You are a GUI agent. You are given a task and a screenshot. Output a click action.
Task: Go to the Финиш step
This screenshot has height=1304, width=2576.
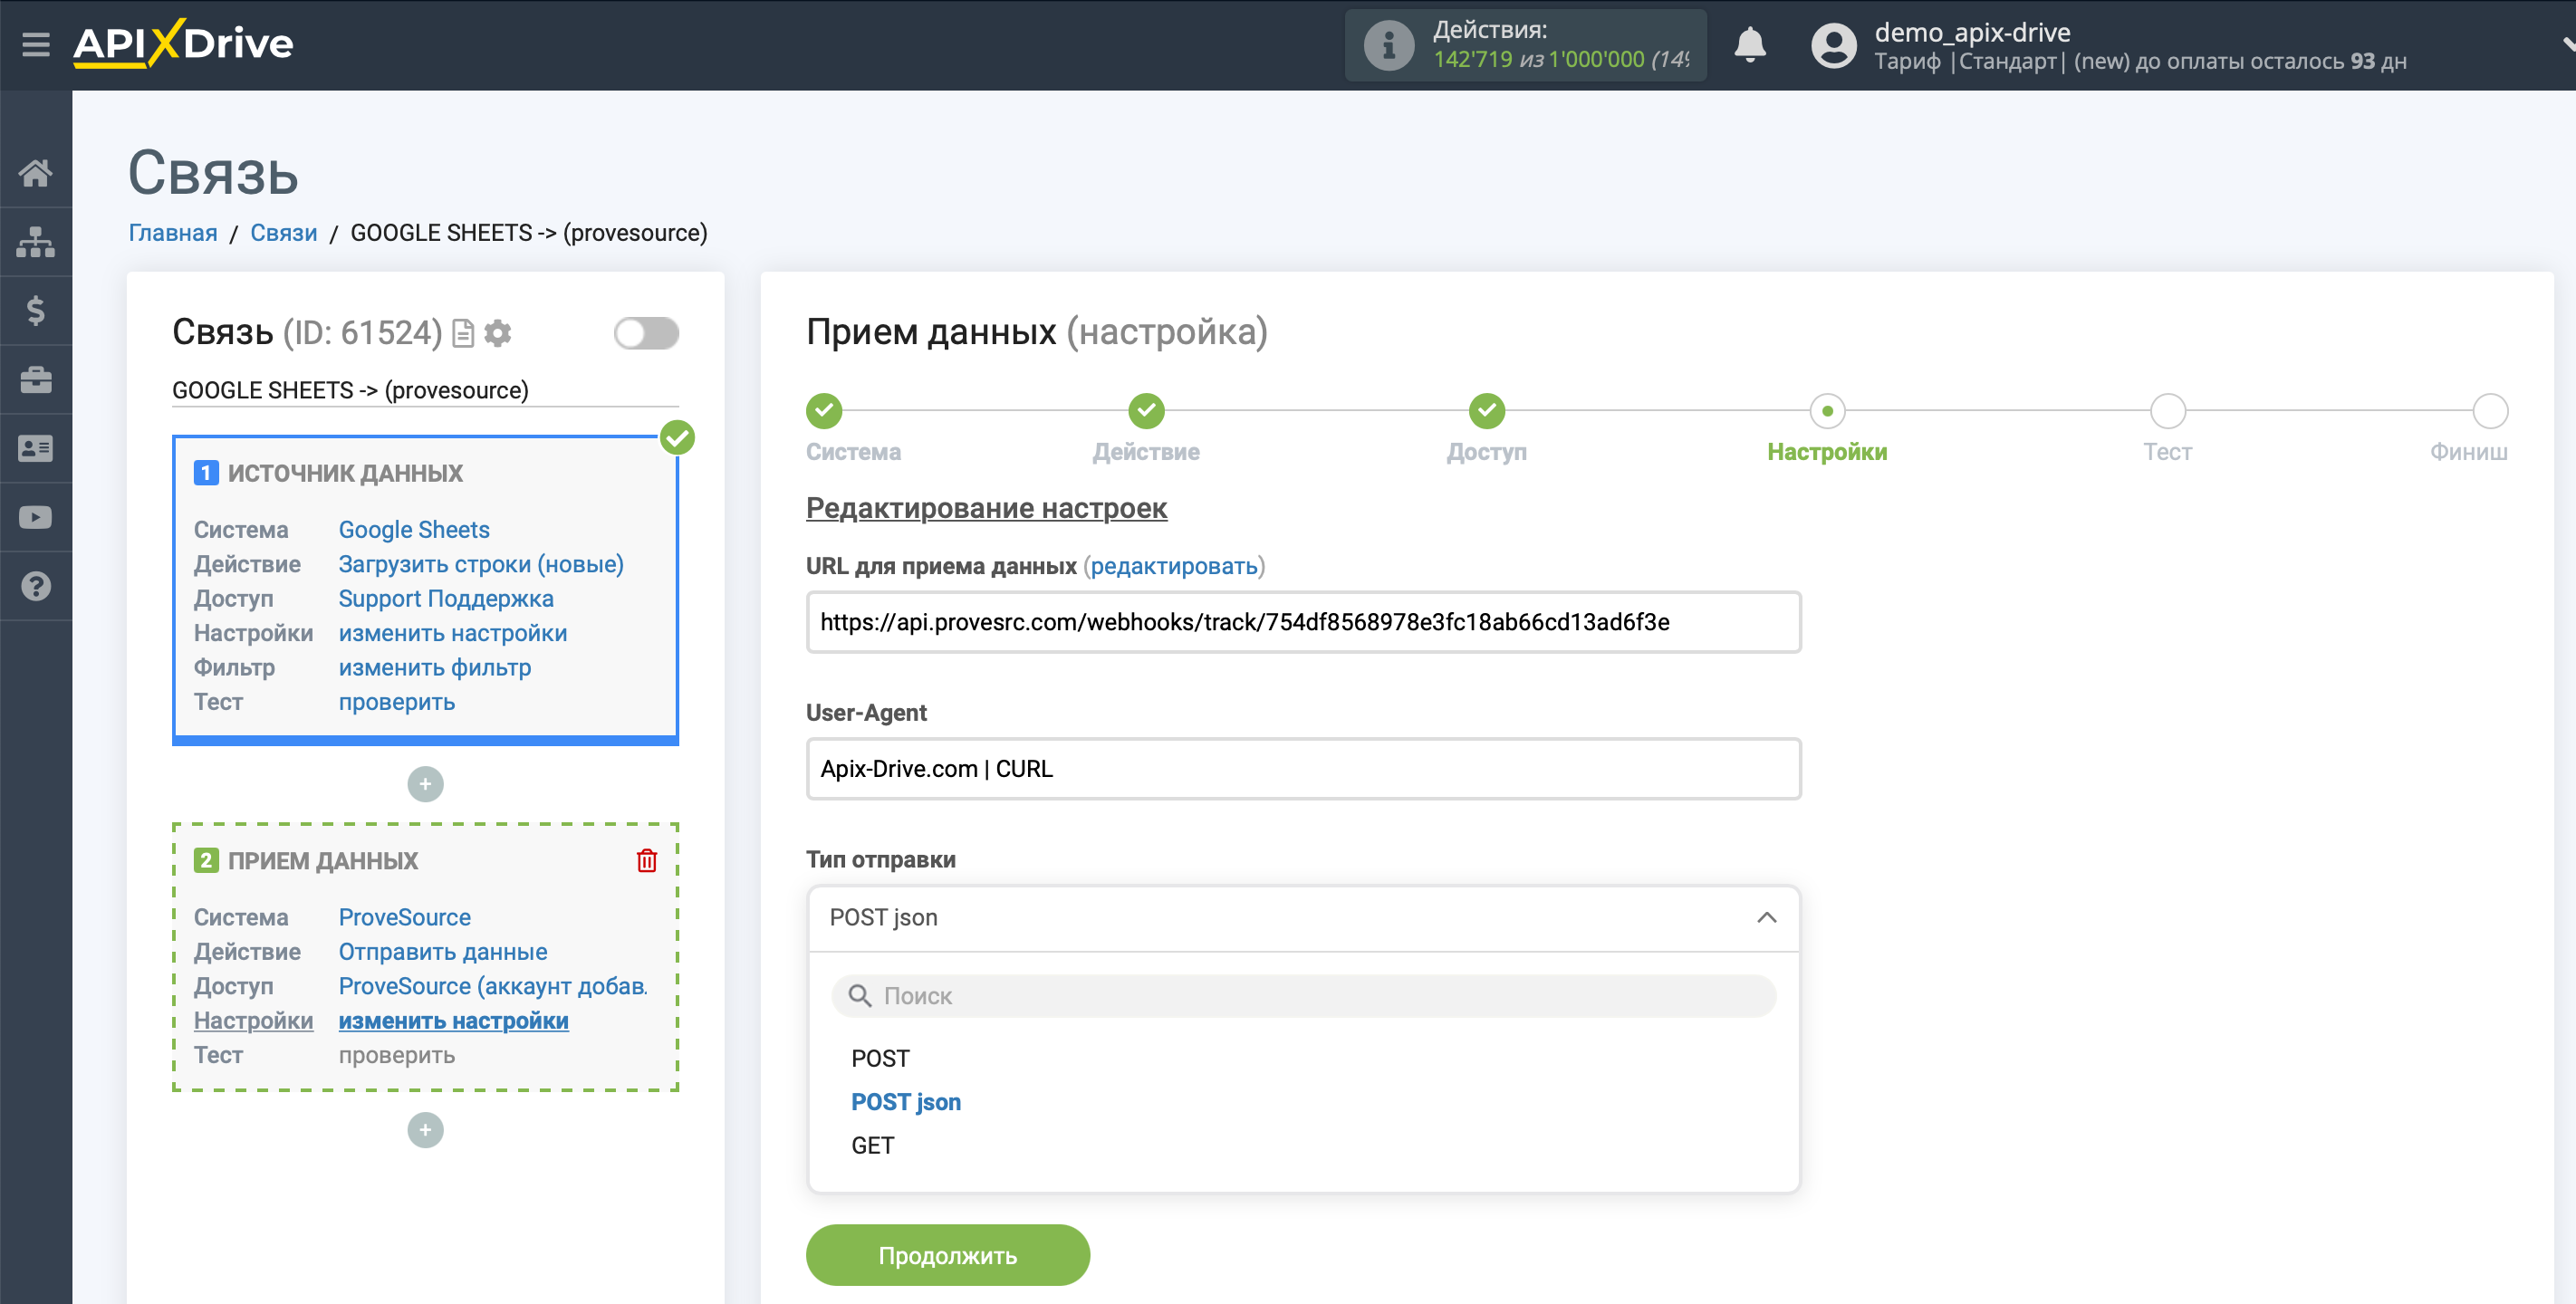(2490, 410)
